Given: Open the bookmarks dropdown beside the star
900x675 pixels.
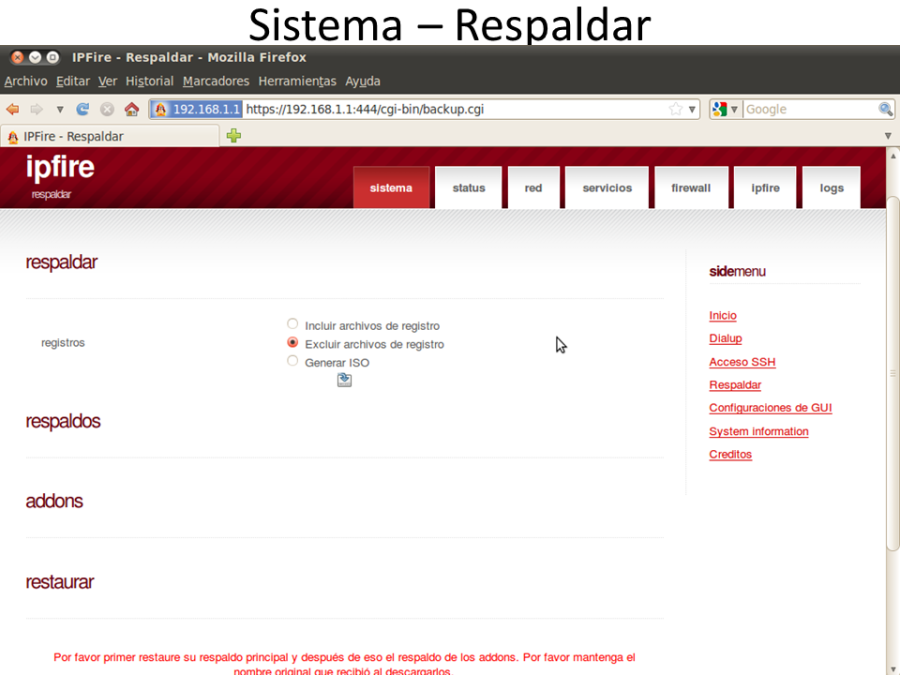Looking at the screenshot, I should tap(692, 109).
